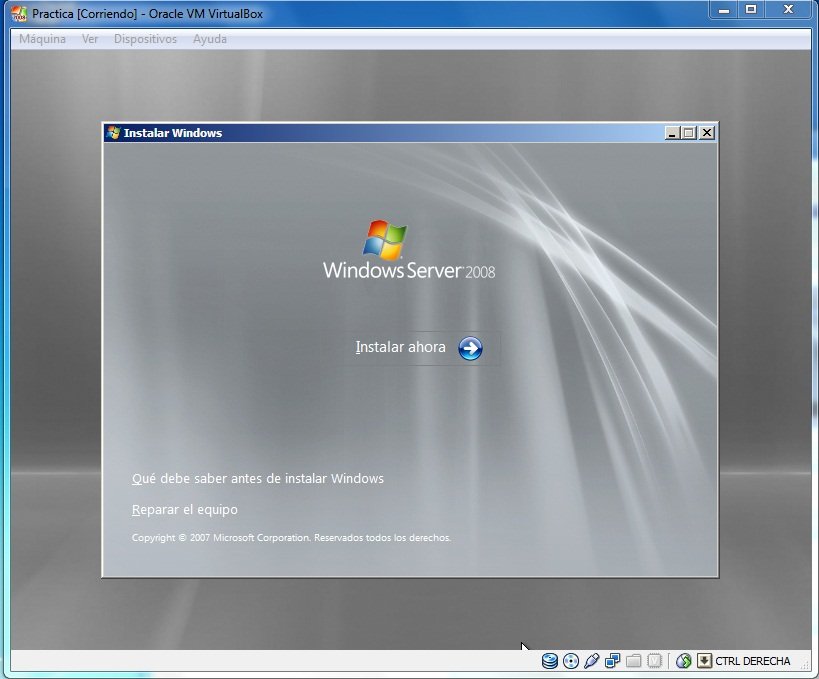The width and height of the screenshot is (819, 679).
Task: Click the virtualization (V chip) status icon
Action: [654, 661]
